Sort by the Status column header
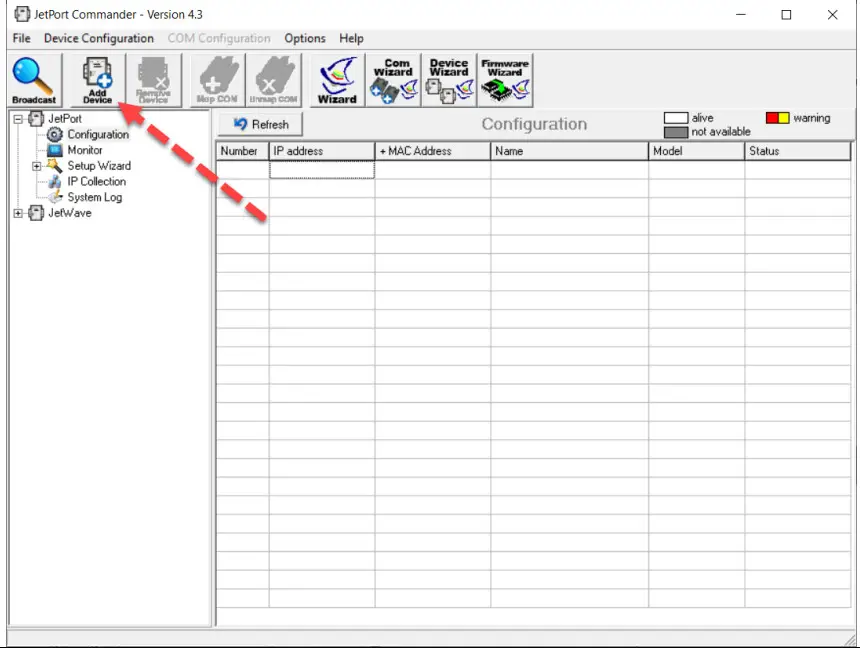The height and width of the screenshot is (648, 860). click(x=797, y=151)
